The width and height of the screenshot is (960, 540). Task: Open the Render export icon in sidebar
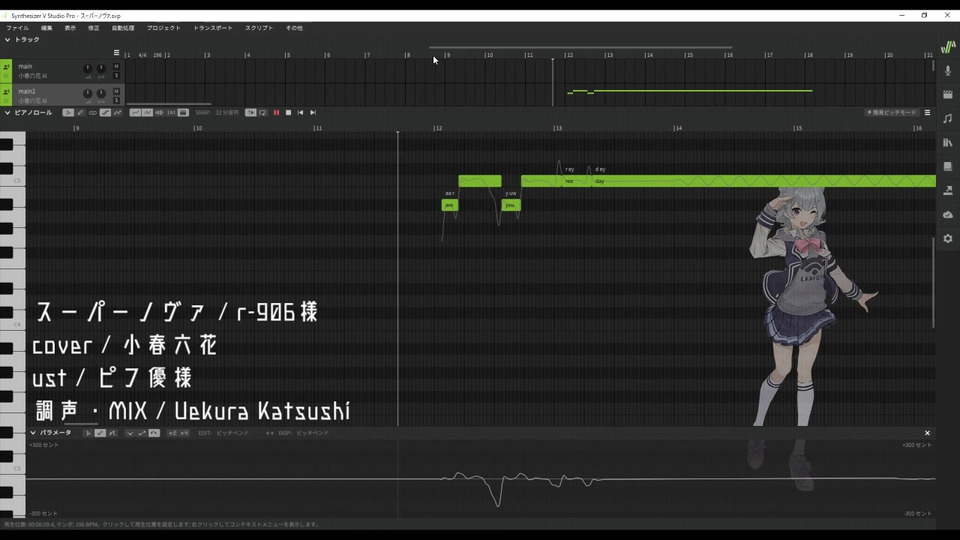(x=948, y=190)
